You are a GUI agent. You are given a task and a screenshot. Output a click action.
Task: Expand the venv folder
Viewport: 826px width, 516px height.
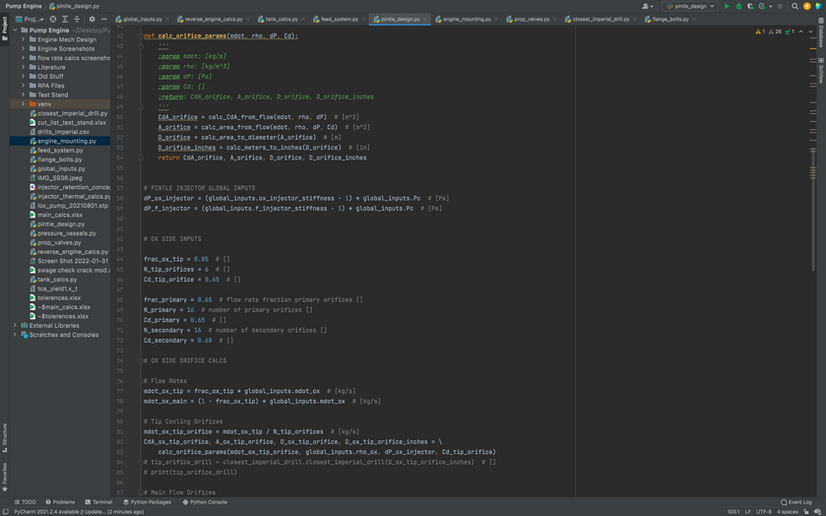pyautogui.click(x=23, y=103)
